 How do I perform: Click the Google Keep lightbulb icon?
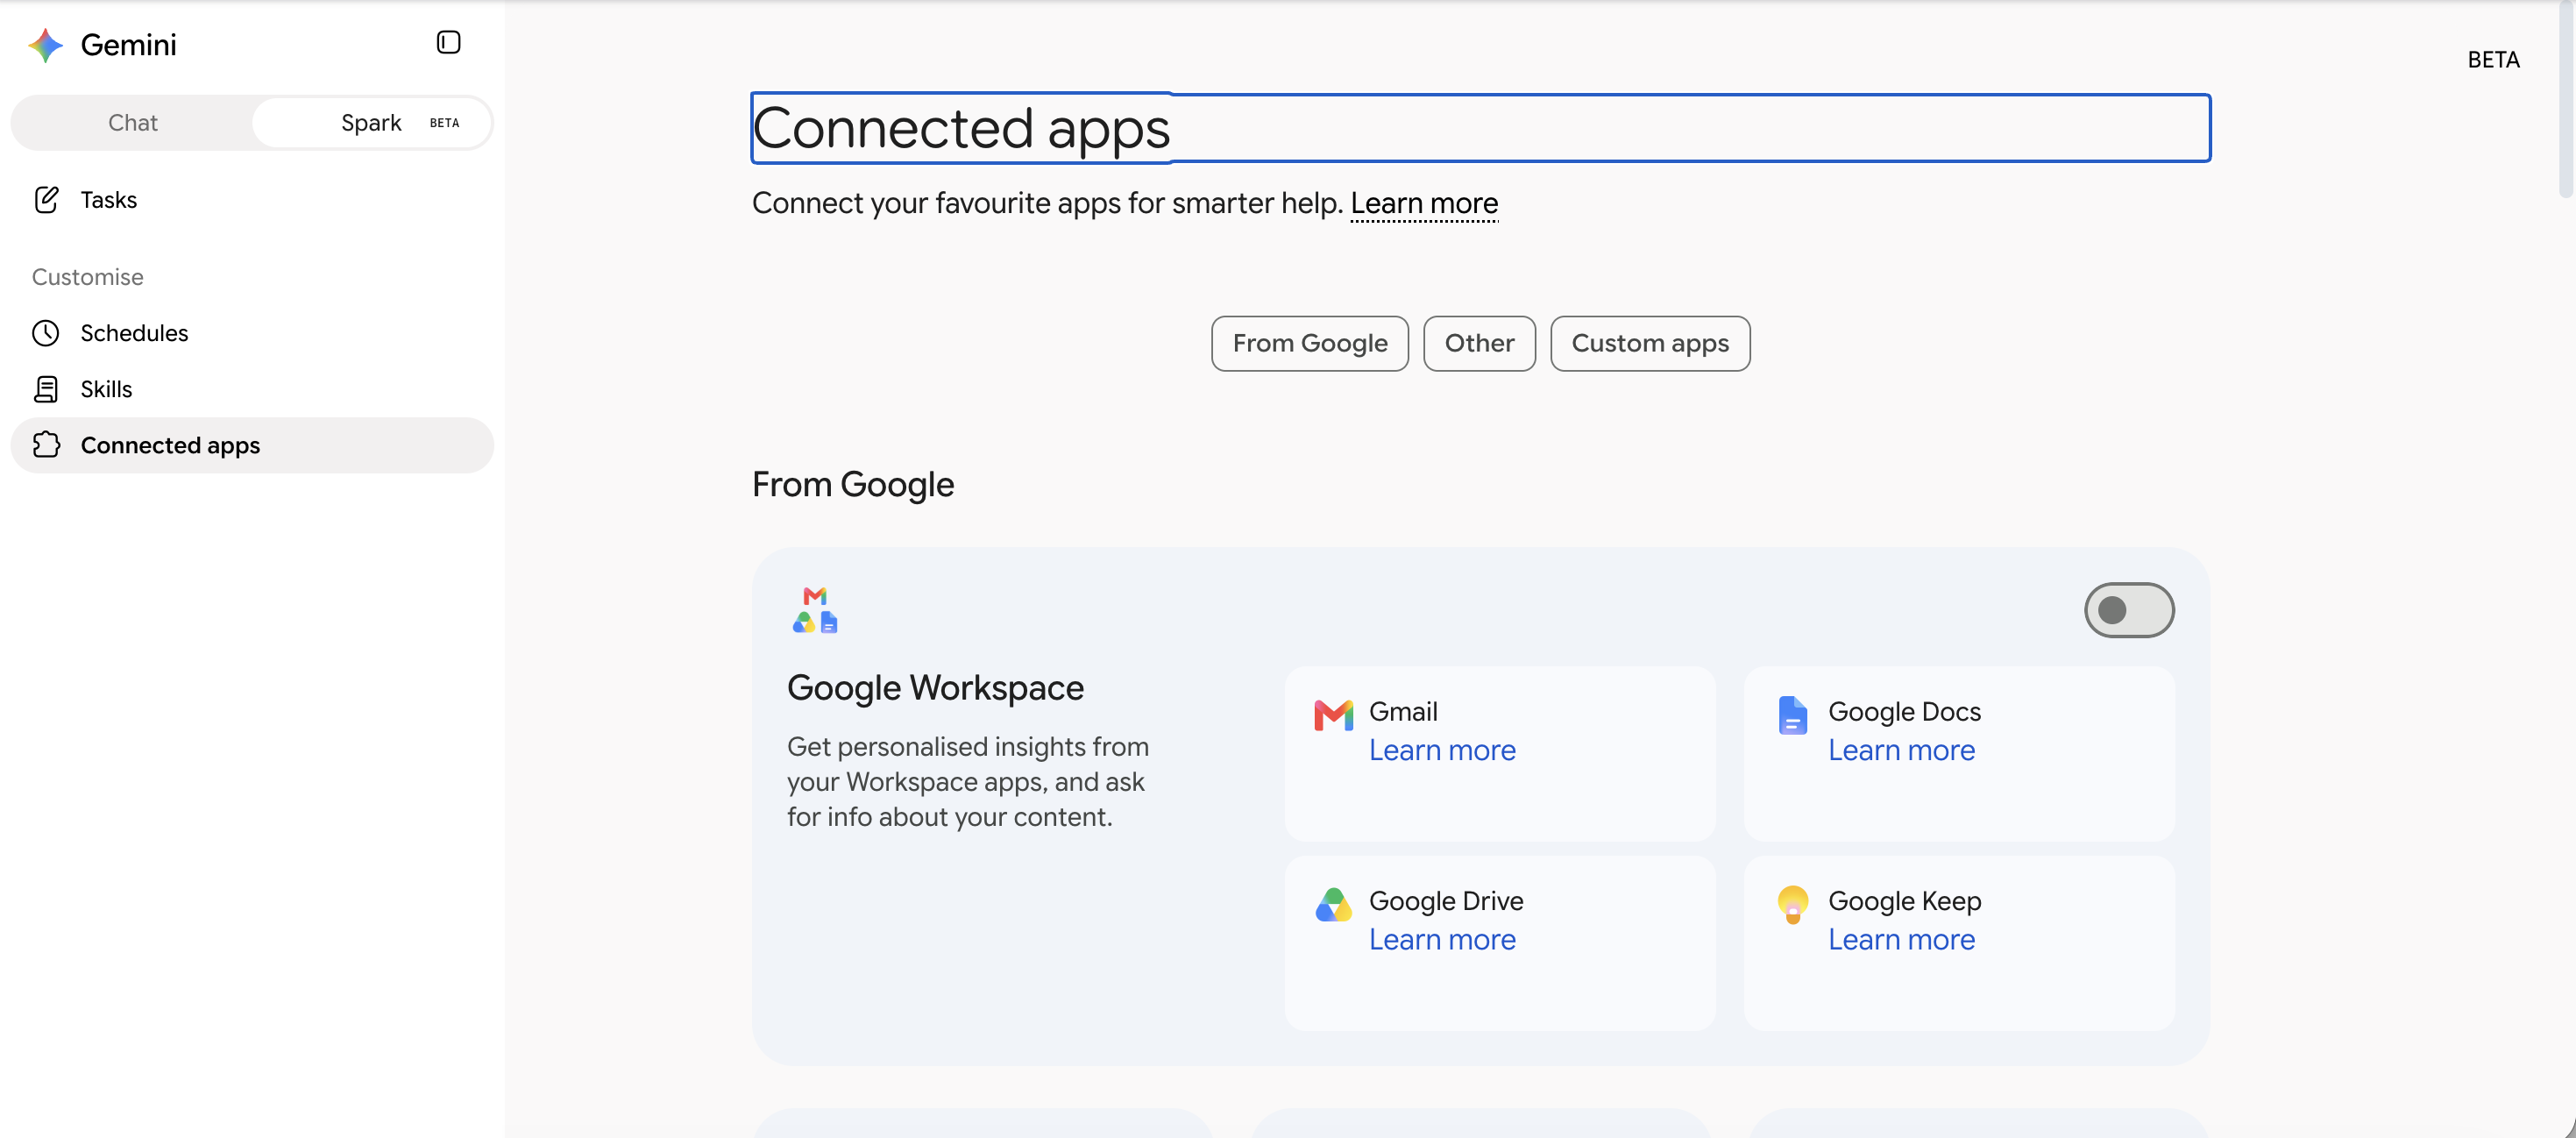(1792, 904)
